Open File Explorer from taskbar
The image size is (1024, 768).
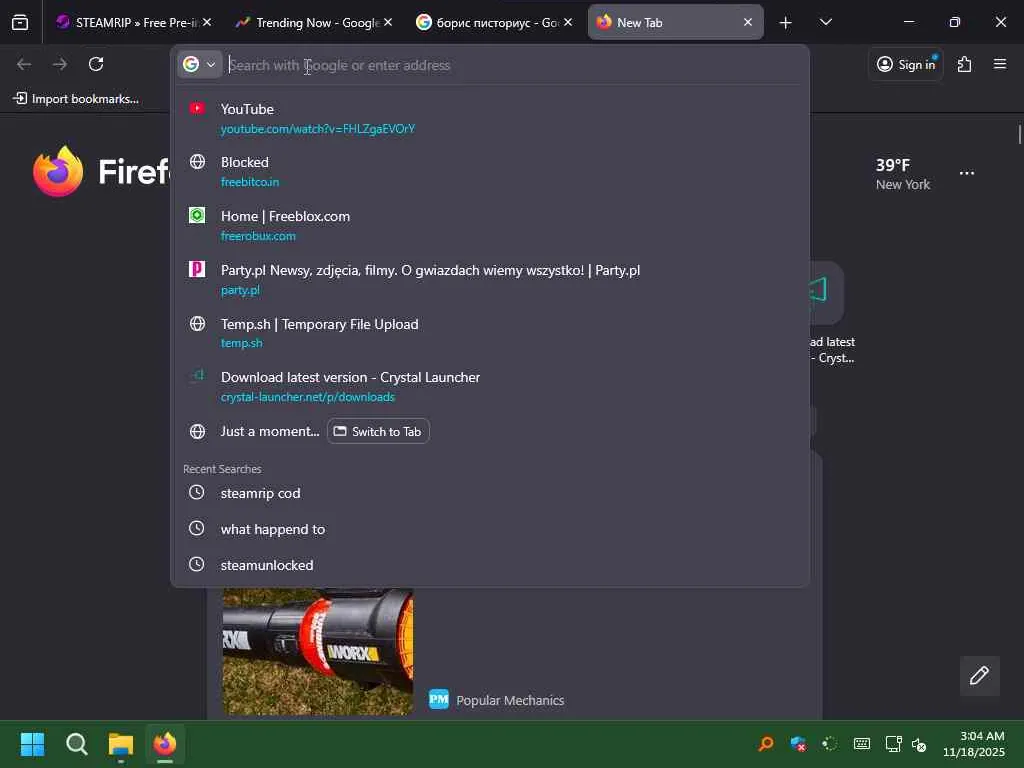tap(121, 744)
